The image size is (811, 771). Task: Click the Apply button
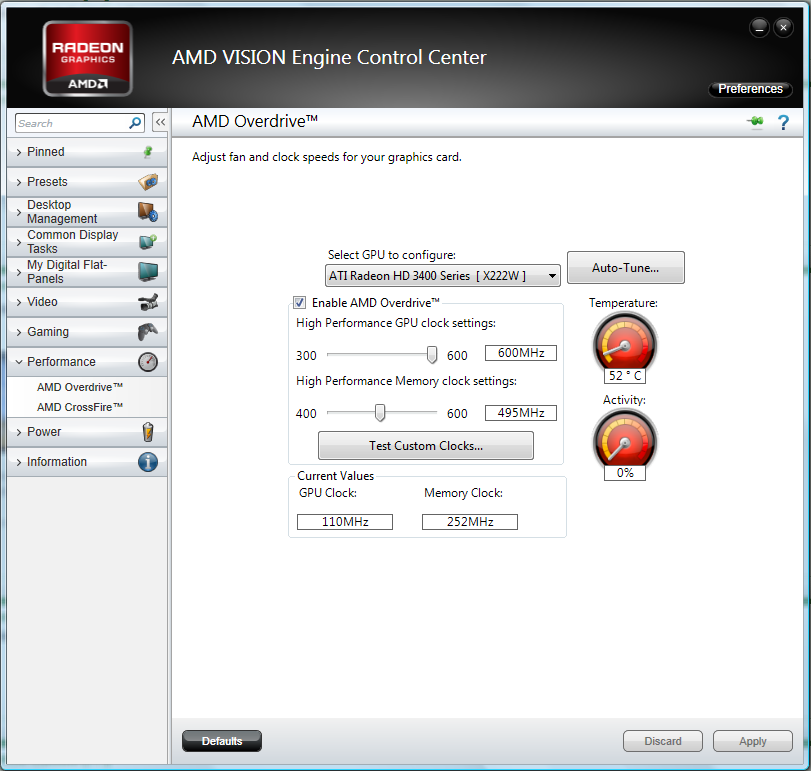coord(753,741)
